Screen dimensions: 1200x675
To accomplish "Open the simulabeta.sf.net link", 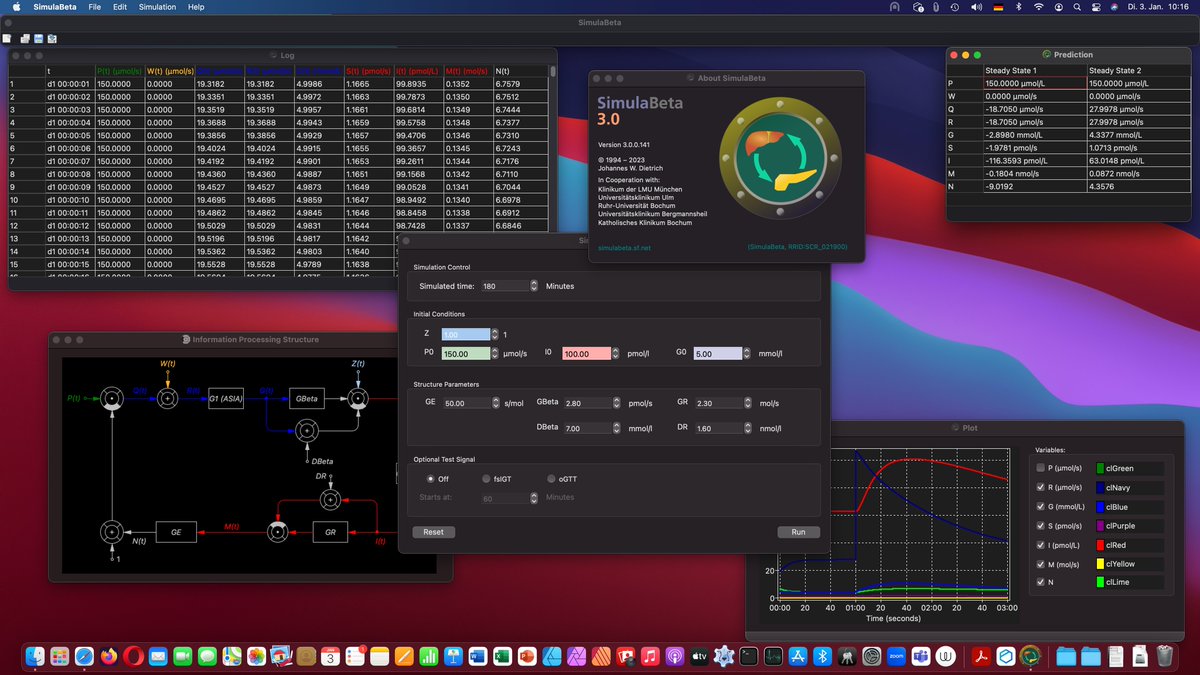I will [x=623, y=246].
